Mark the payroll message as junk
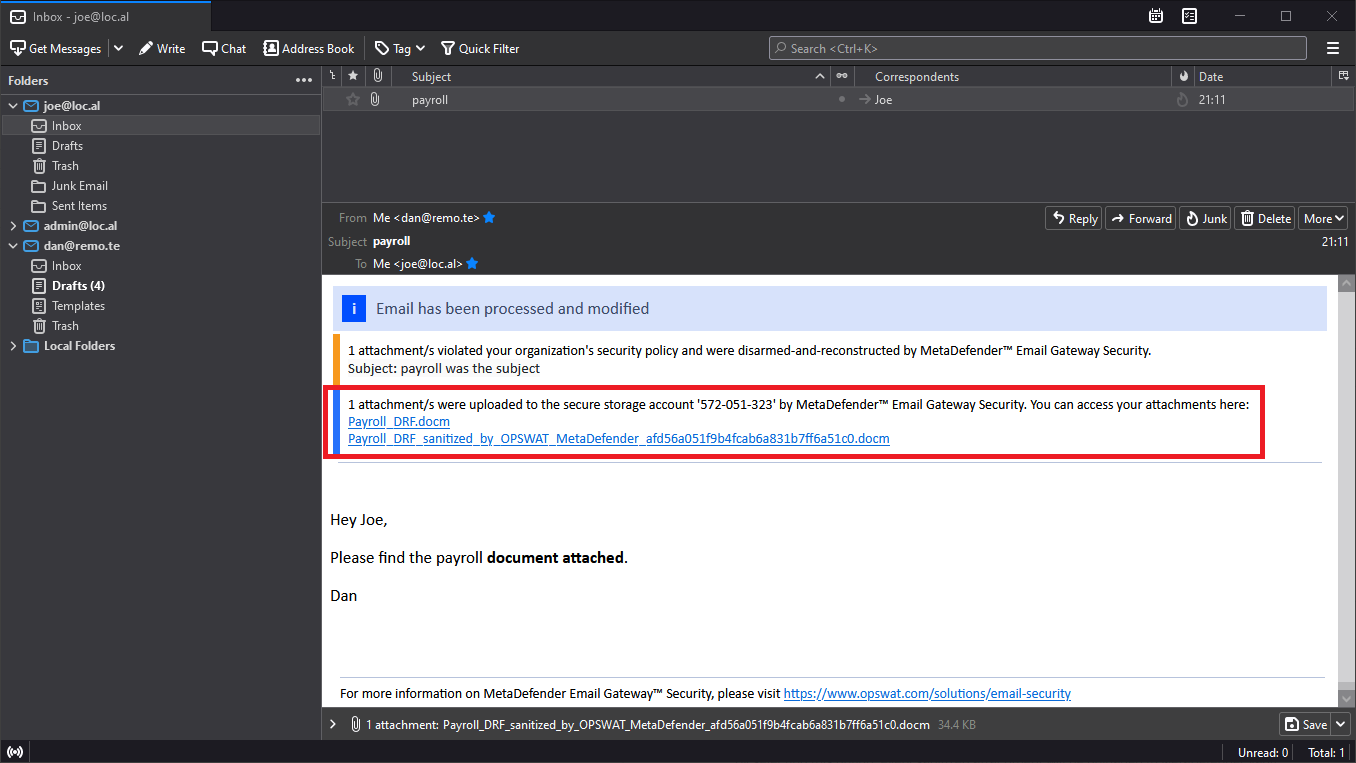 click(x=1182, y=99)
